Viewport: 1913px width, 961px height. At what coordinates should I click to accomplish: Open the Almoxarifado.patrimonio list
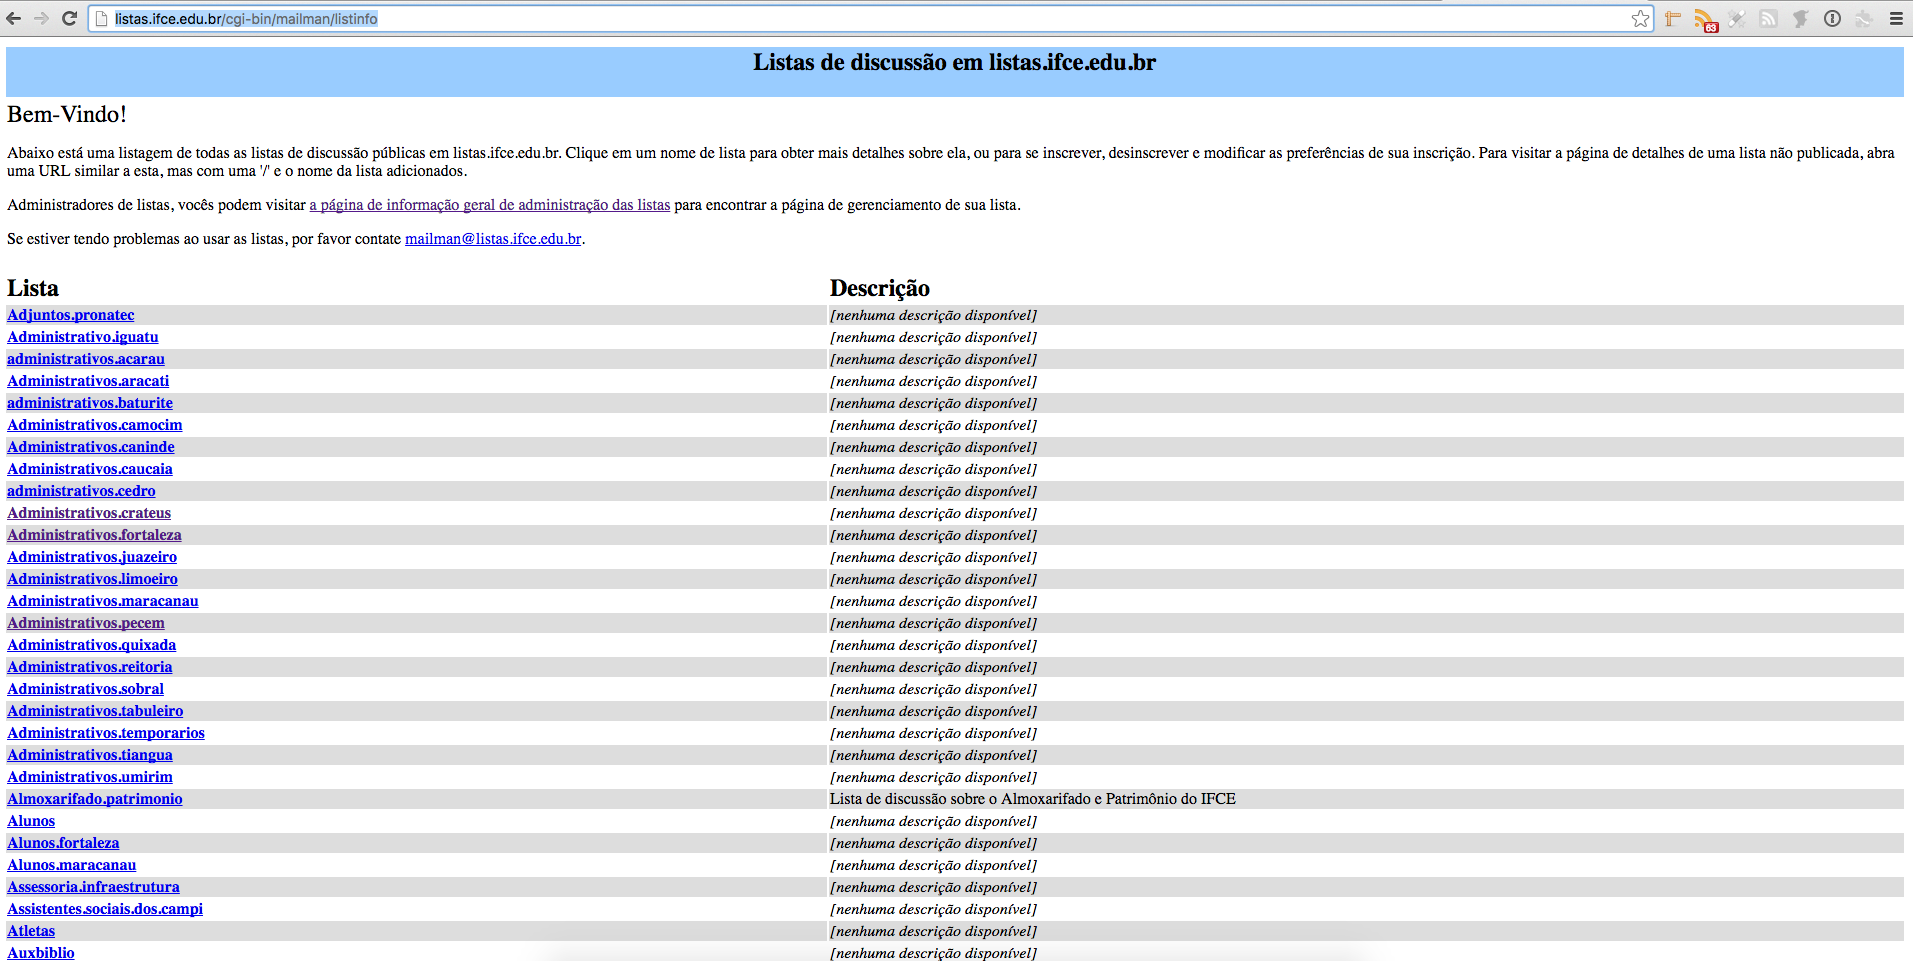95,799
